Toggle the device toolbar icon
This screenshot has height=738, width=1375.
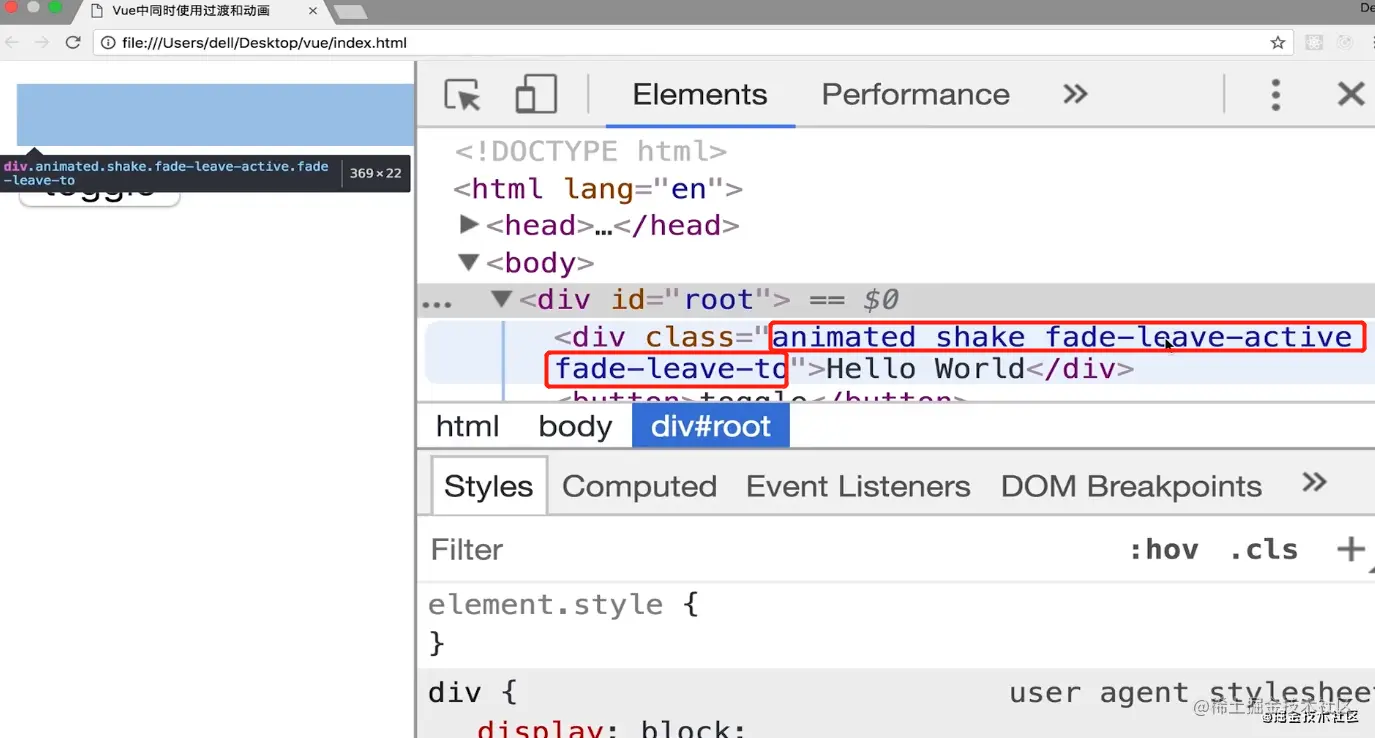(x=536, y=95)
